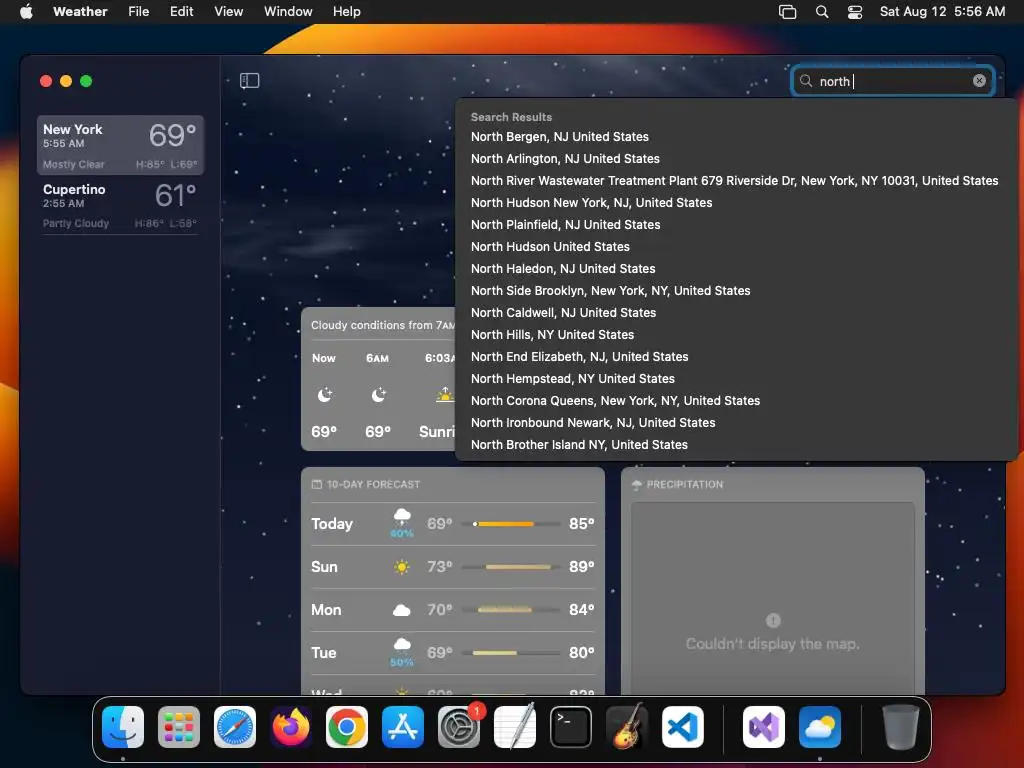This screenshot has height=768, width=1024.
Task: Click the Sun temperature range bar
Action: 511,567
